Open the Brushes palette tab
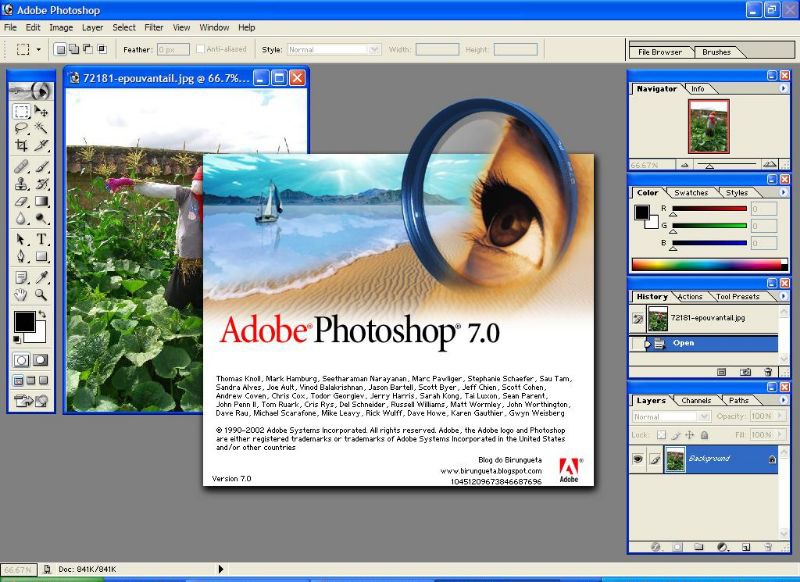The image size is (800, 582). 716,52
